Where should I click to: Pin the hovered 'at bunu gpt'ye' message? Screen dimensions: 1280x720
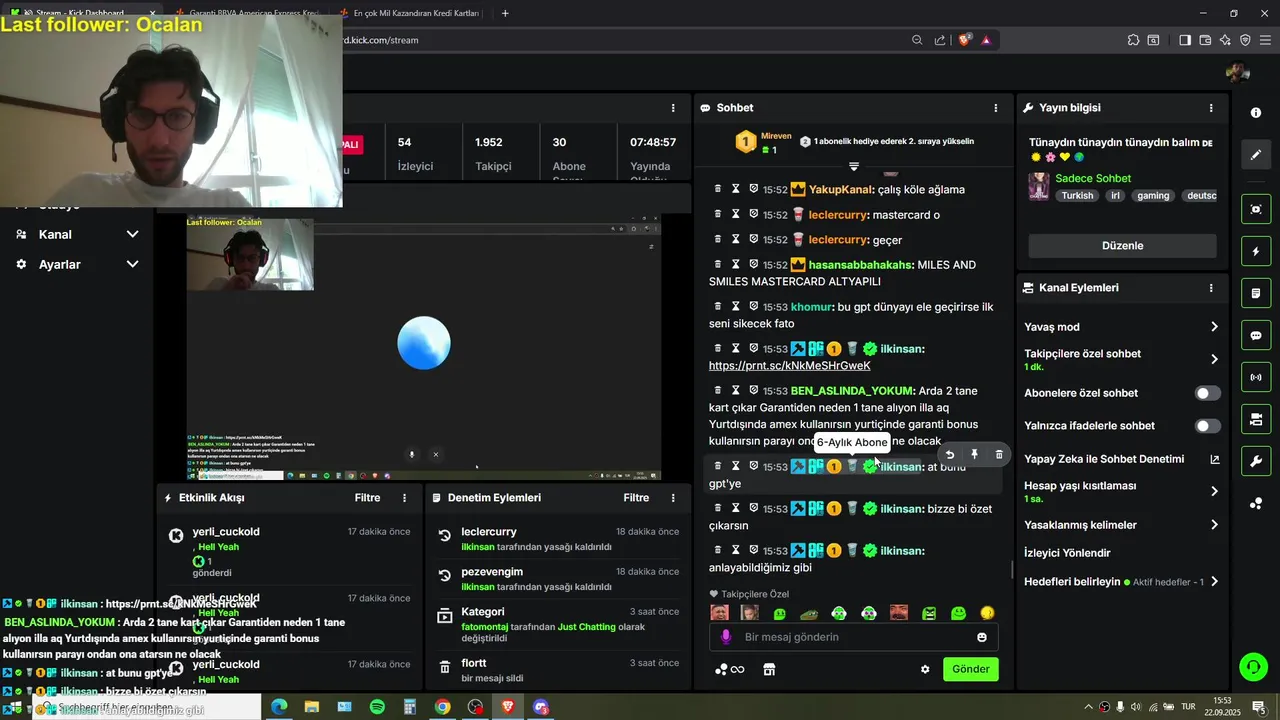(x=974, y=455)
